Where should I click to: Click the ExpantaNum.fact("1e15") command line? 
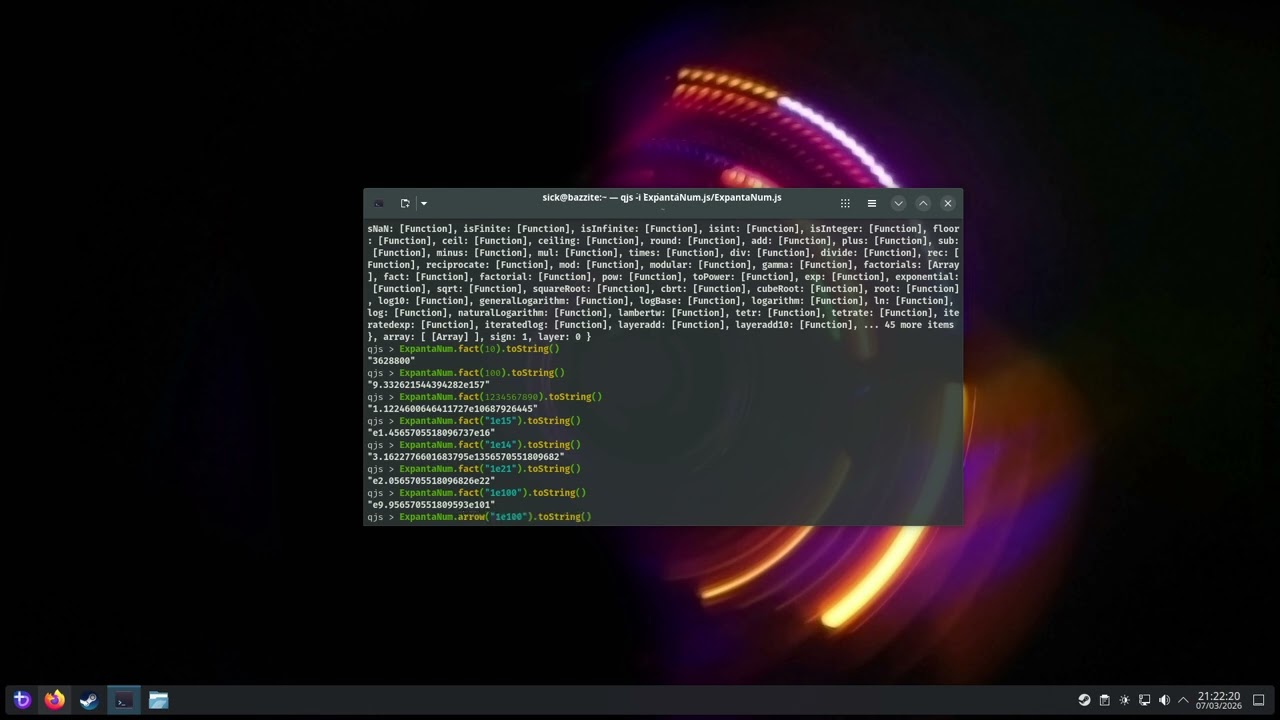coord(474,421)
